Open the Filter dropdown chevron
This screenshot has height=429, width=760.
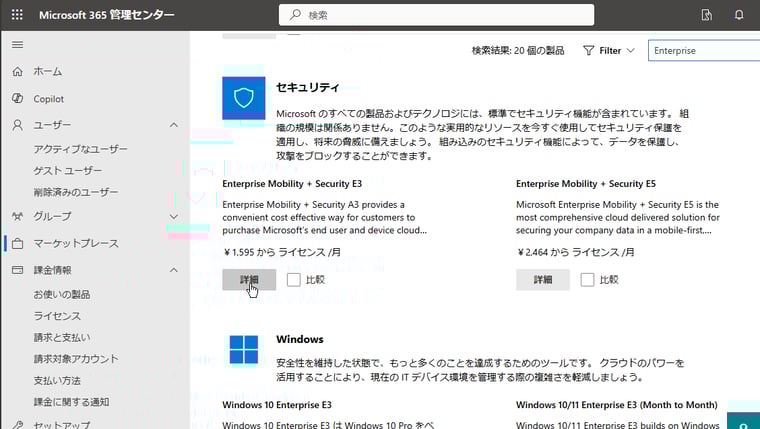coord(630,50)
